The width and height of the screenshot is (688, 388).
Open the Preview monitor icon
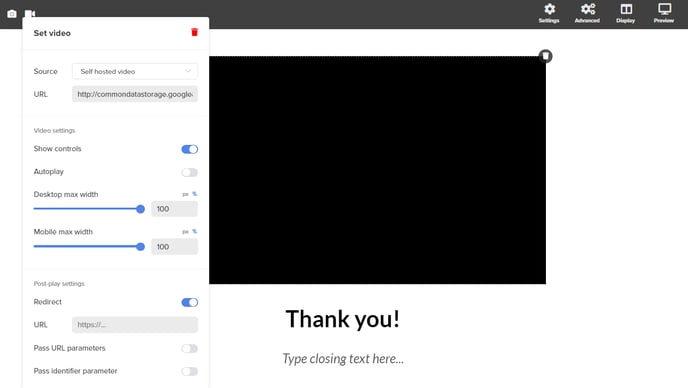point(664,13)
